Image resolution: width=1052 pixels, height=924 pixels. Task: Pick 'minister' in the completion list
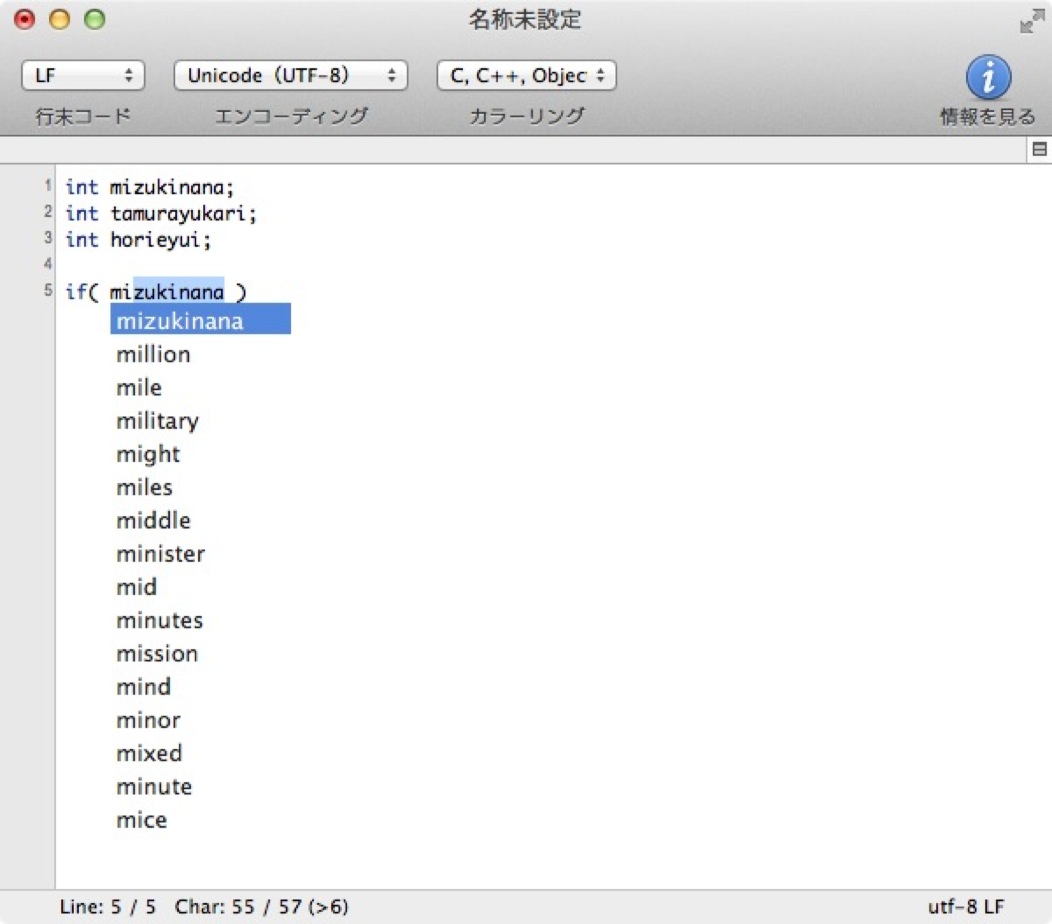pos(160,554)
